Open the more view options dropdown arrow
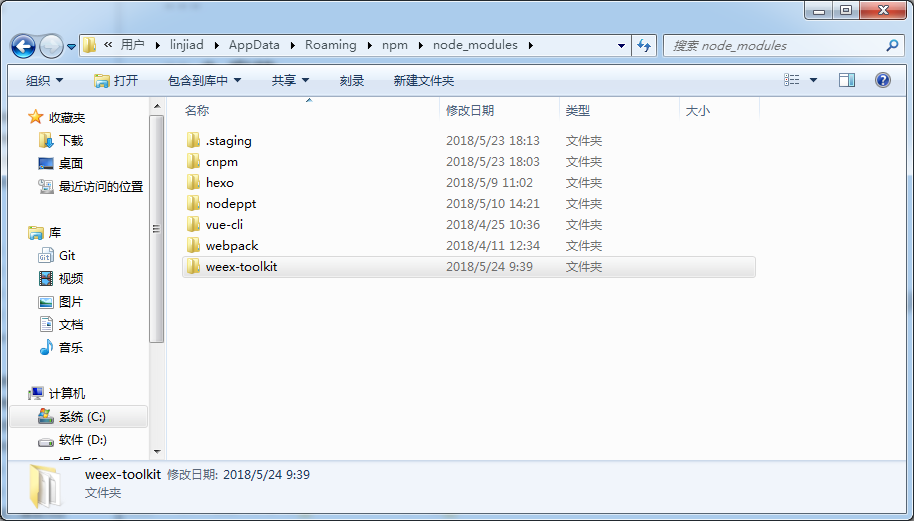Image resolution: width=914 pixels, height=521 pixels. tap(814, 80)
